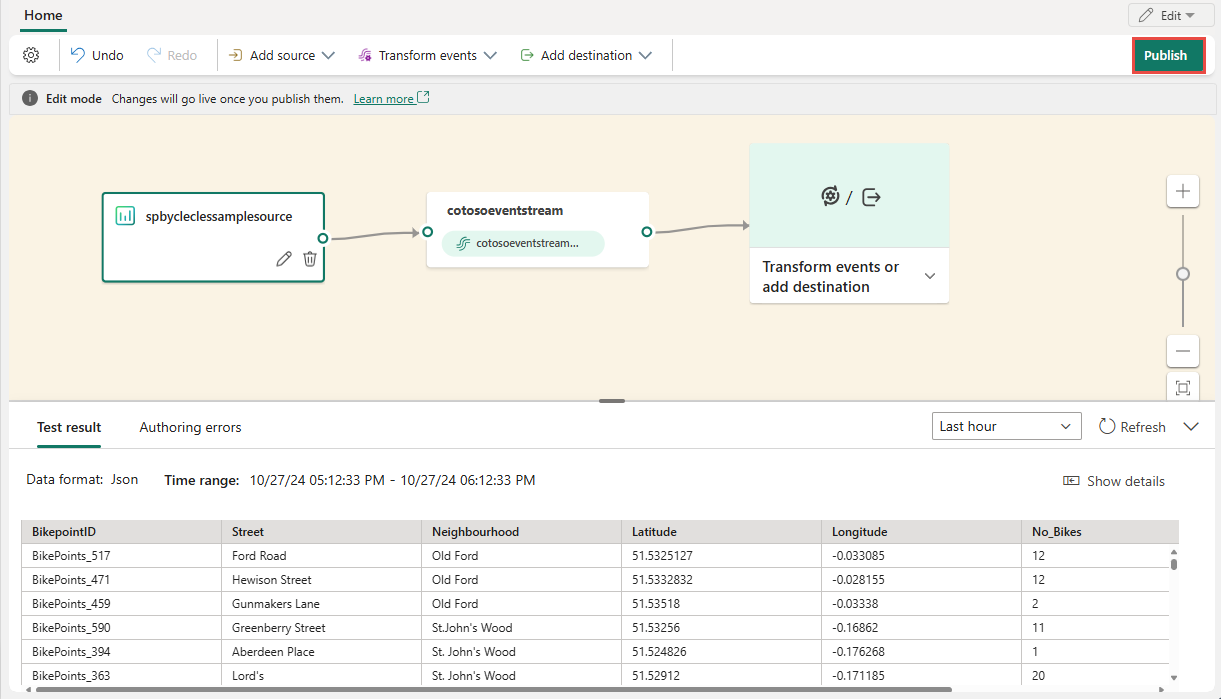The width and height of the screenshot is (1221, 699).
Task: Open the Learn more link
Action: click(x=385, y=98)
